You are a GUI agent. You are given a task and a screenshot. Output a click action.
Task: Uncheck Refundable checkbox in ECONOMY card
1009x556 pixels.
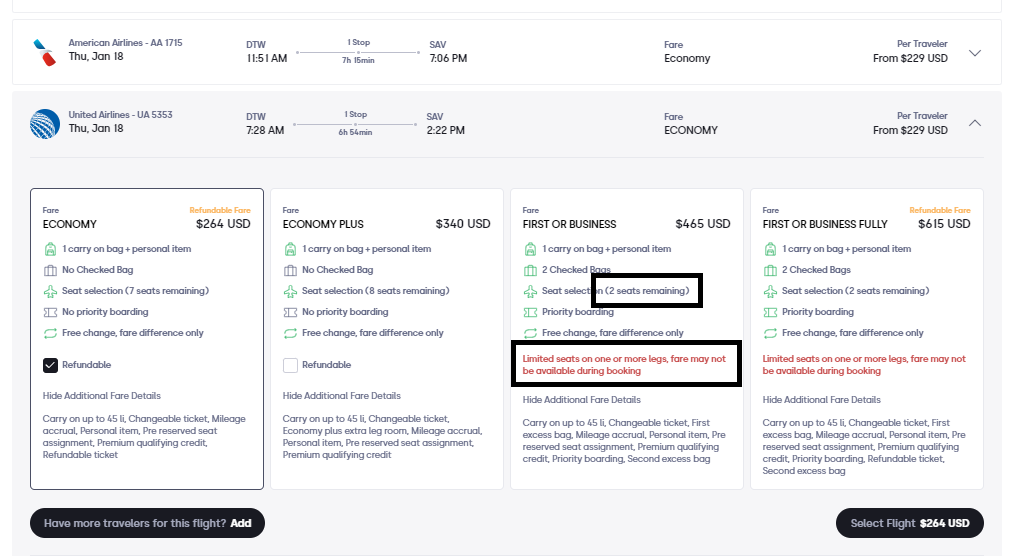pos(50,365)
